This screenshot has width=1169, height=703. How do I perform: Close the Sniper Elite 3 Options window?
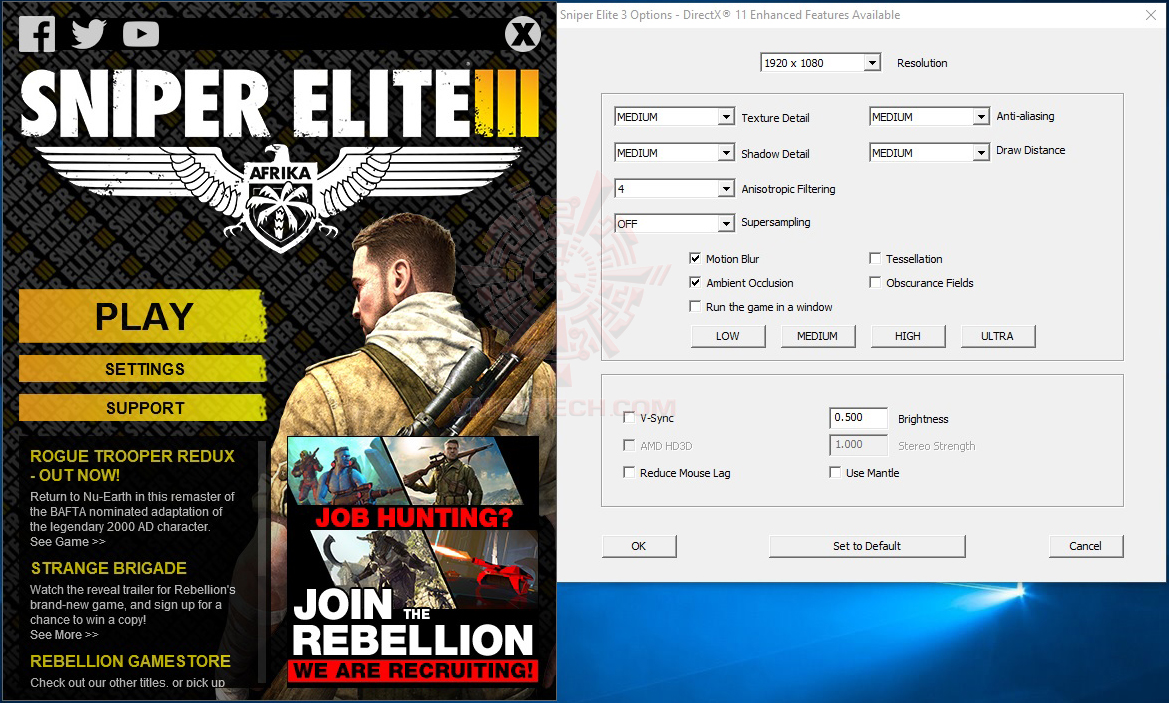1151,15
